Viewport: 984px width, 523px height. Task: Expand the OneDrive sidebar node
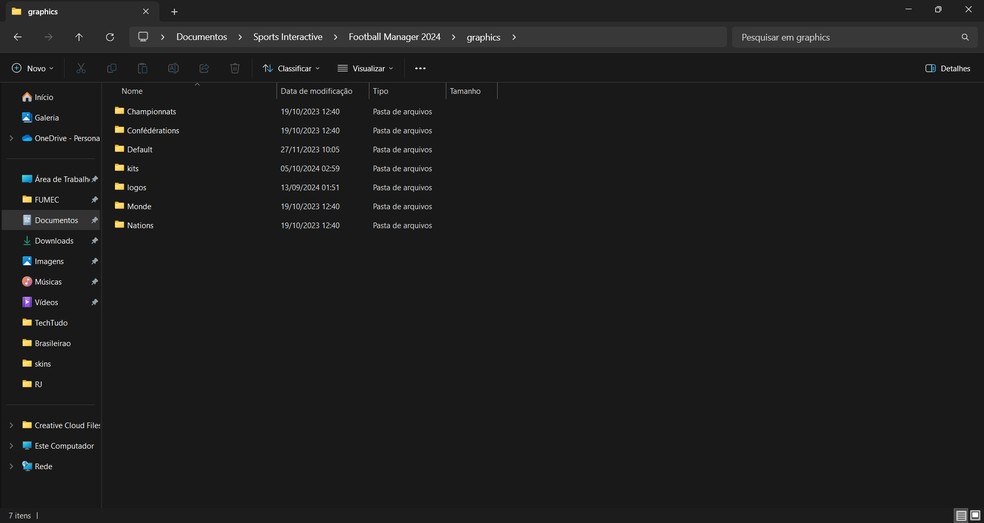click(x=11, y=138)
